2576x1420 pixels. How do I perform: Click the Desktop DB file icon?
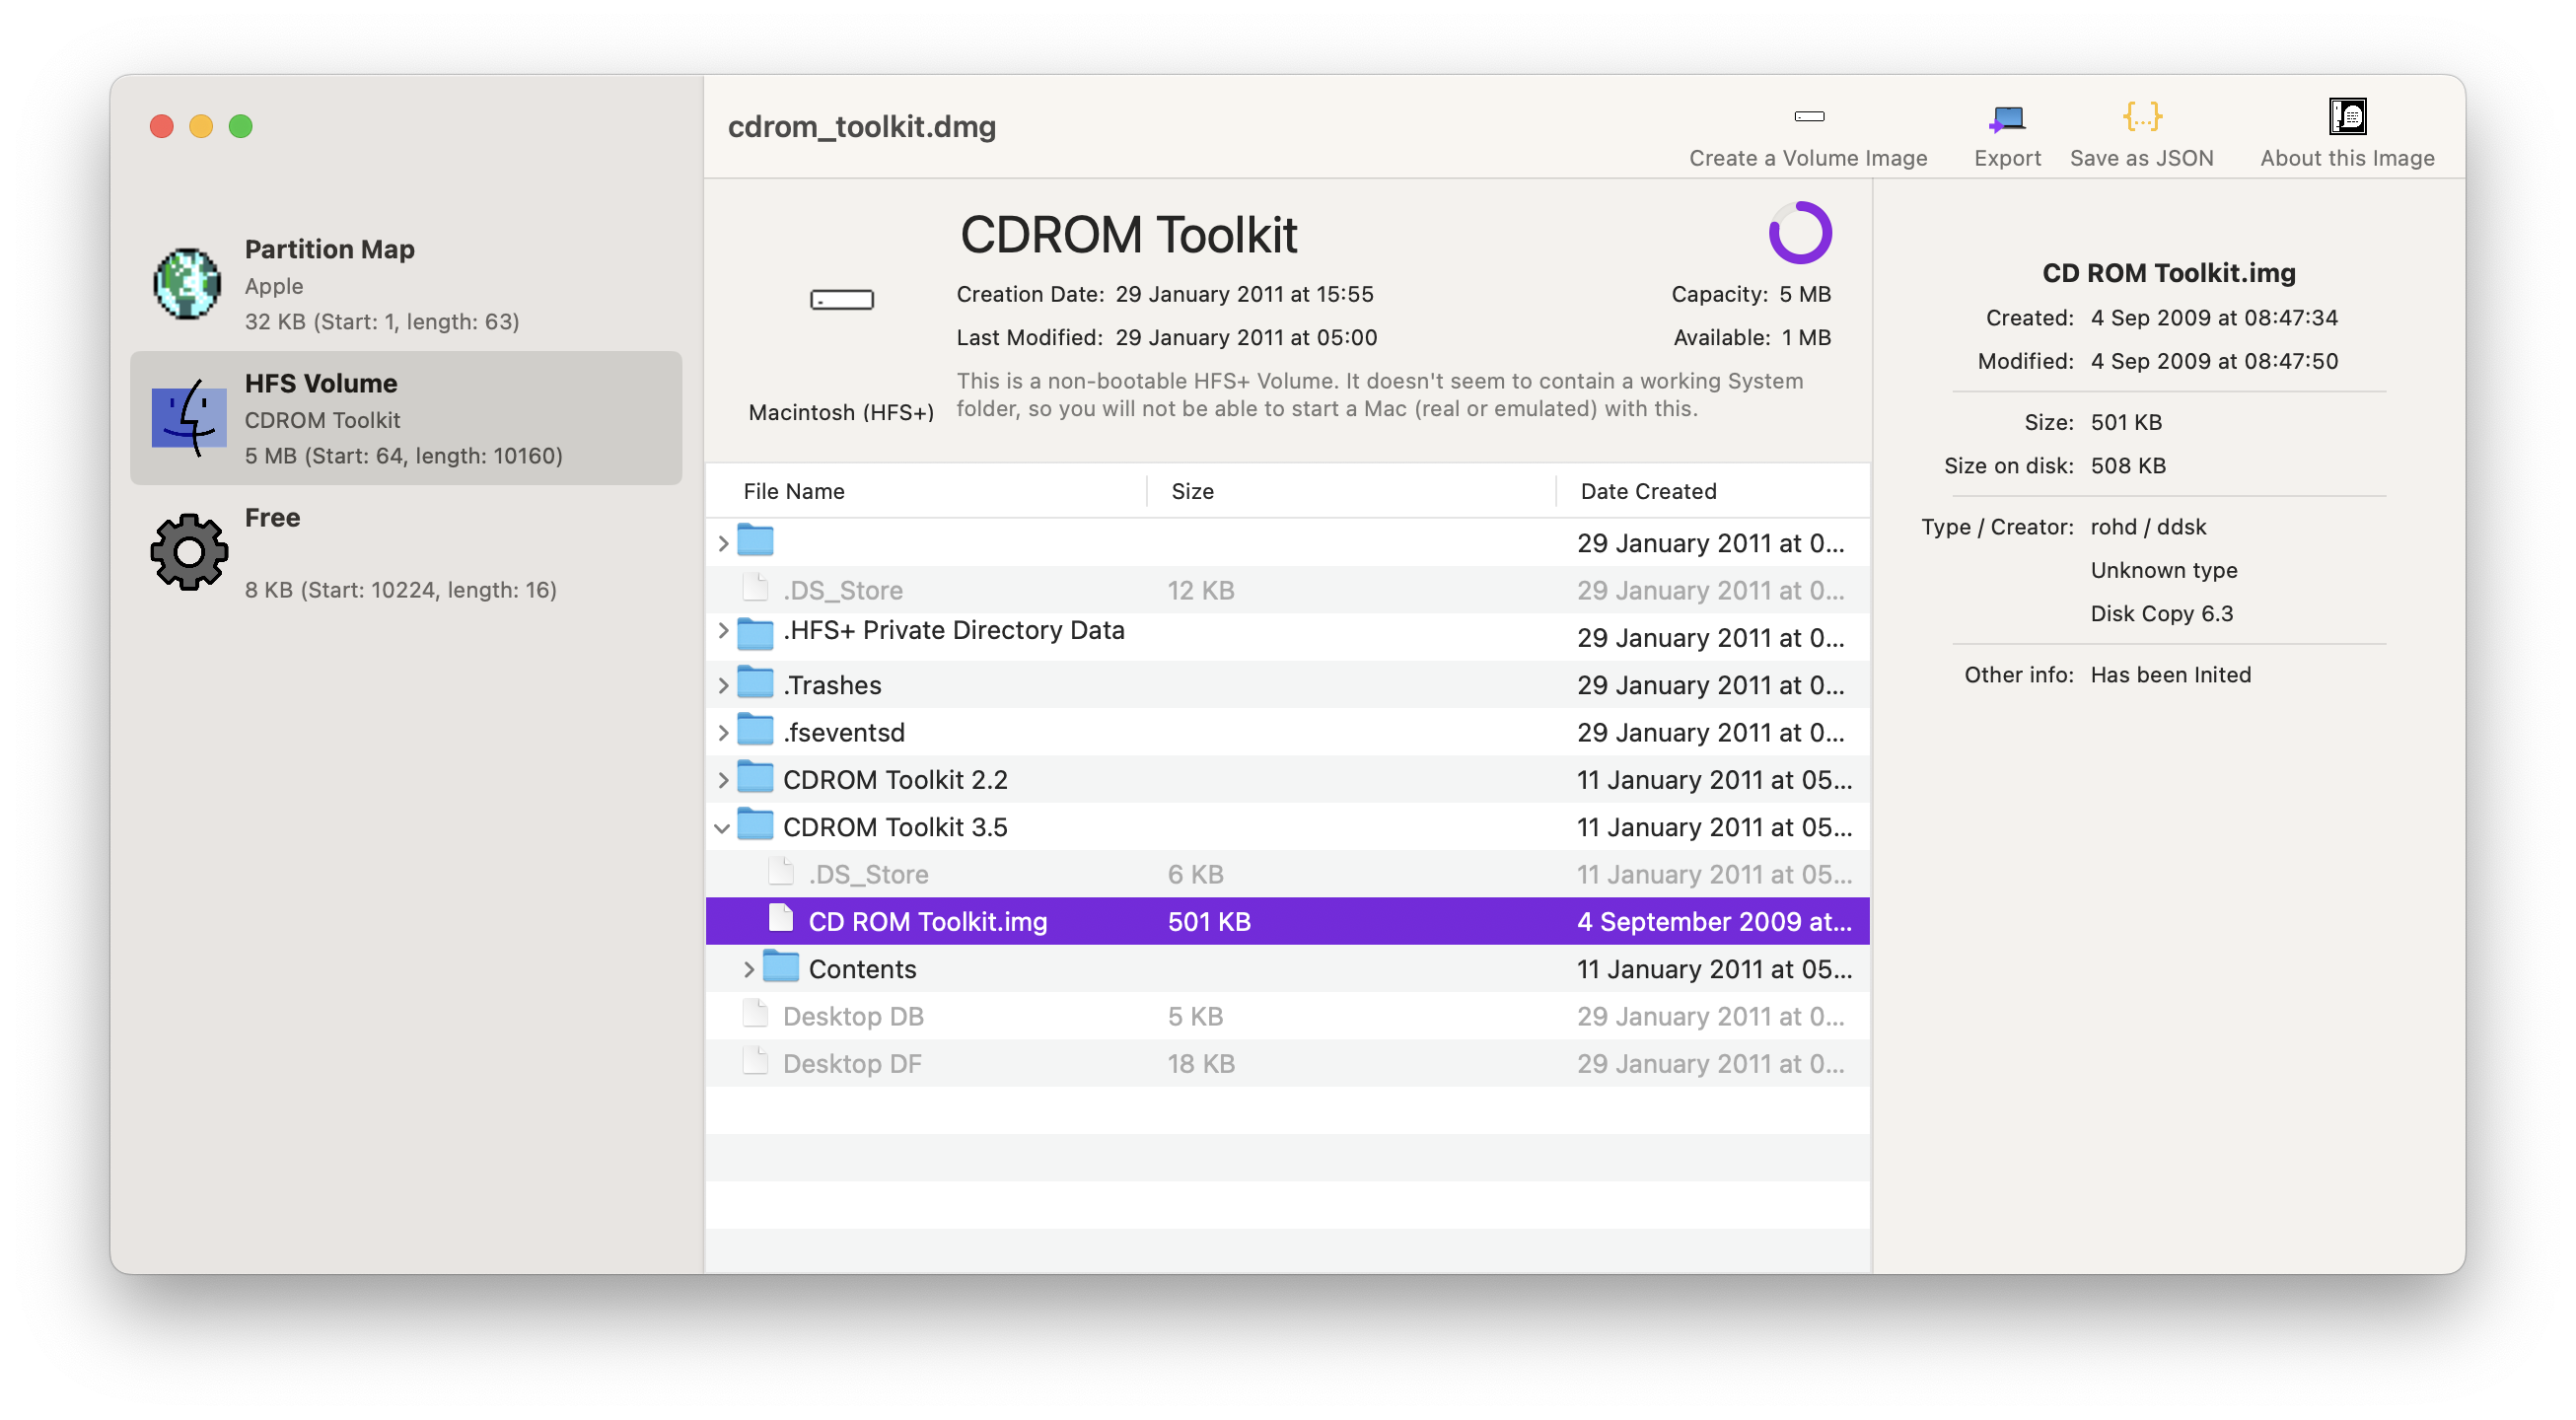tap(755, 1014)
